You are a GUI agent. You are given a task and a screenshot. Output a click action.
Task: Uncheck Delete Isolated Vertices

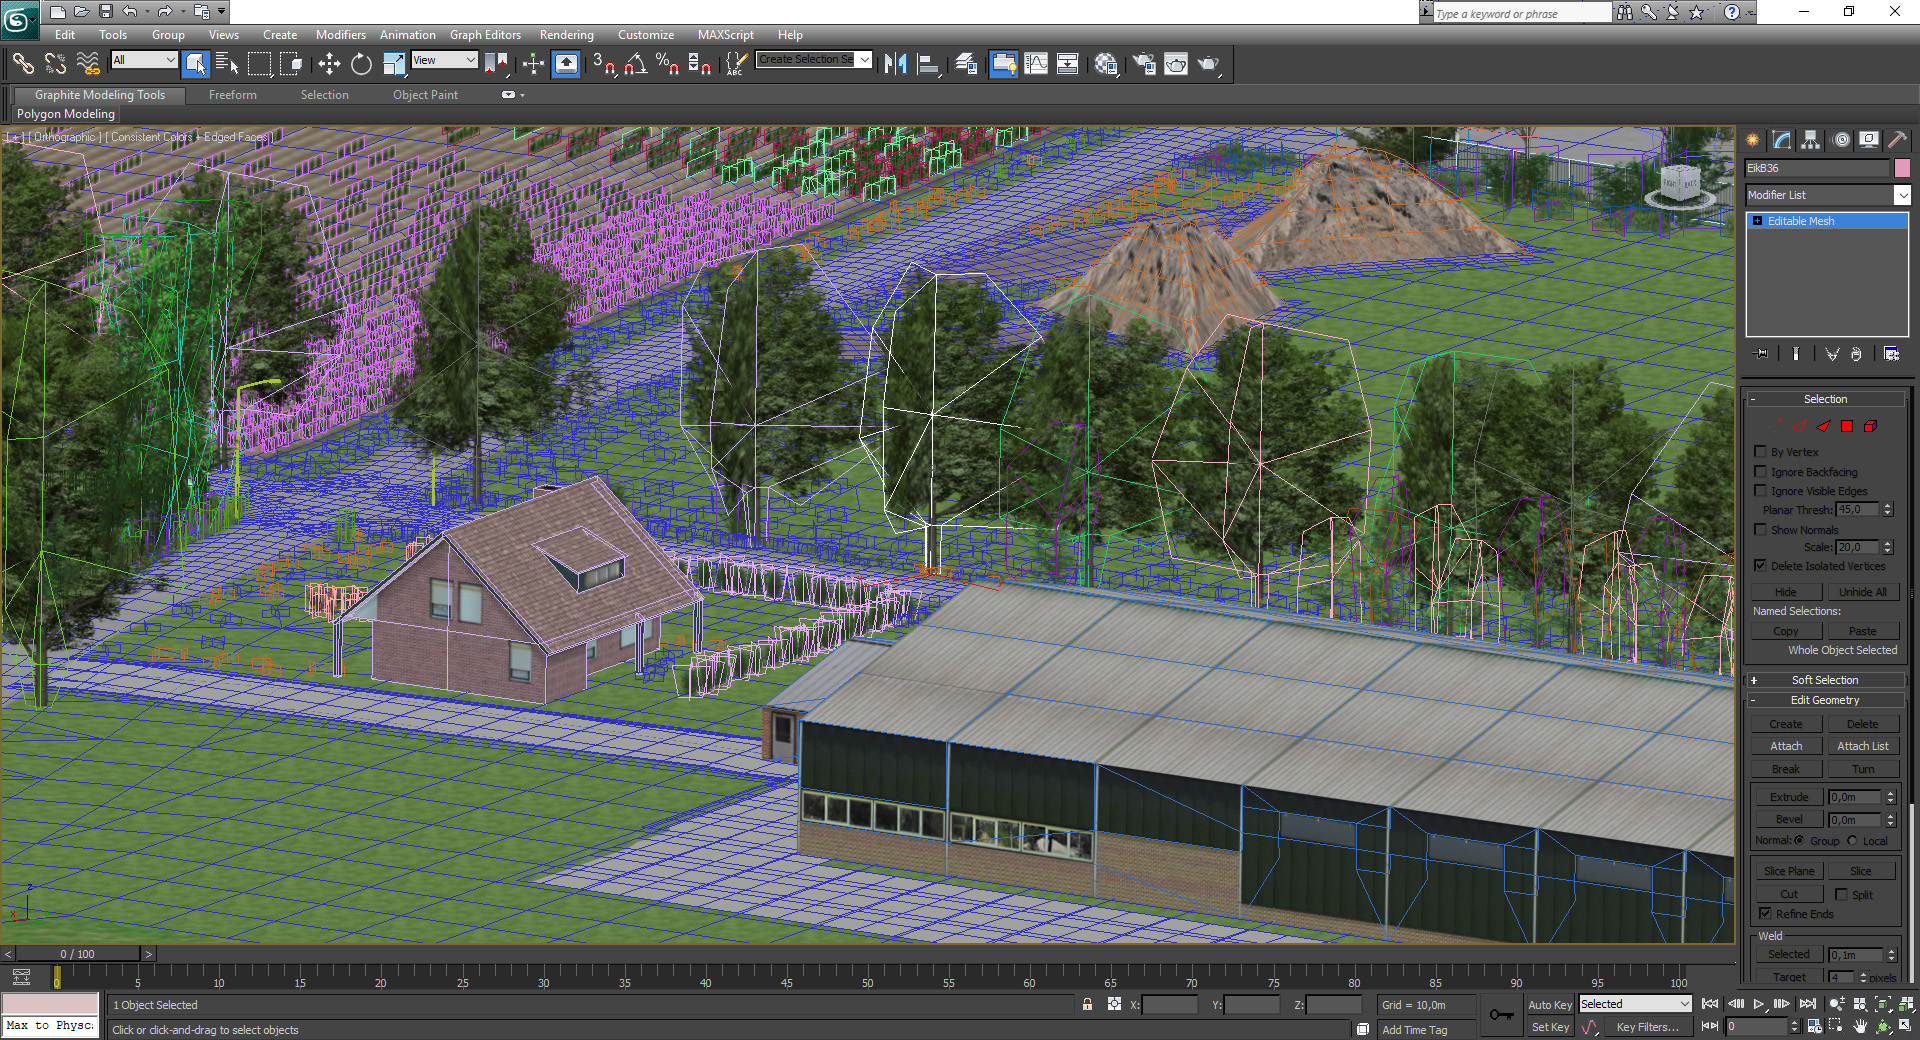tap(1760, 565)
